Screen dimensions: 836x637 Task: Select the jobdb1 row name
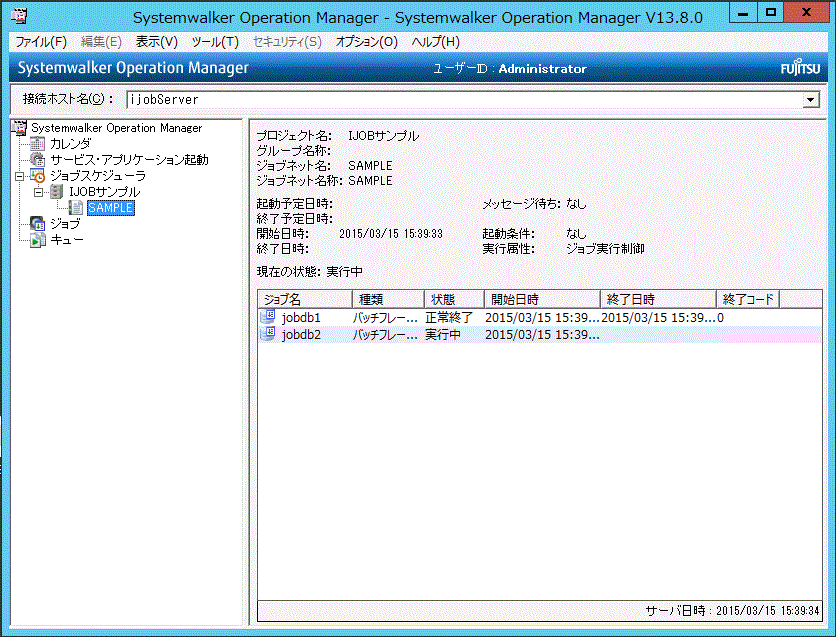click(x=301, y=317)
